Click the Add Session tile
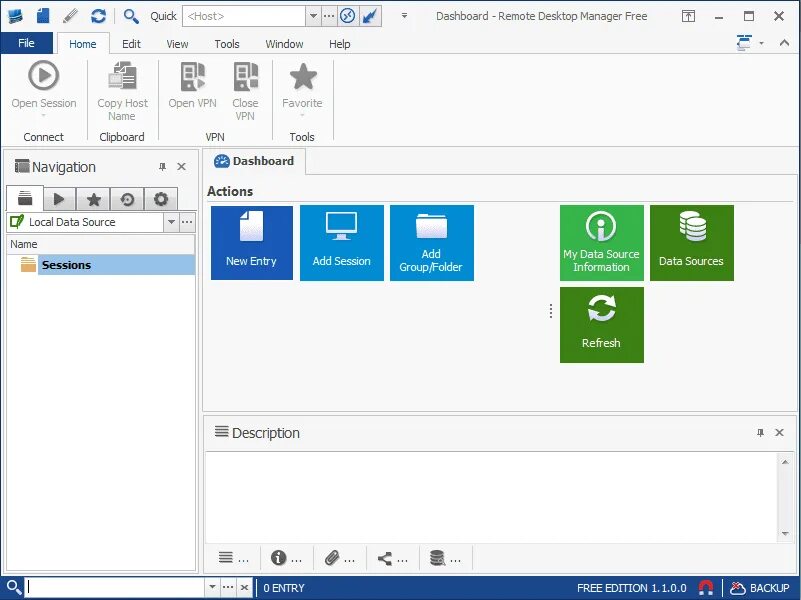This screenshot has width=801, height=600. tap(342, 243)
